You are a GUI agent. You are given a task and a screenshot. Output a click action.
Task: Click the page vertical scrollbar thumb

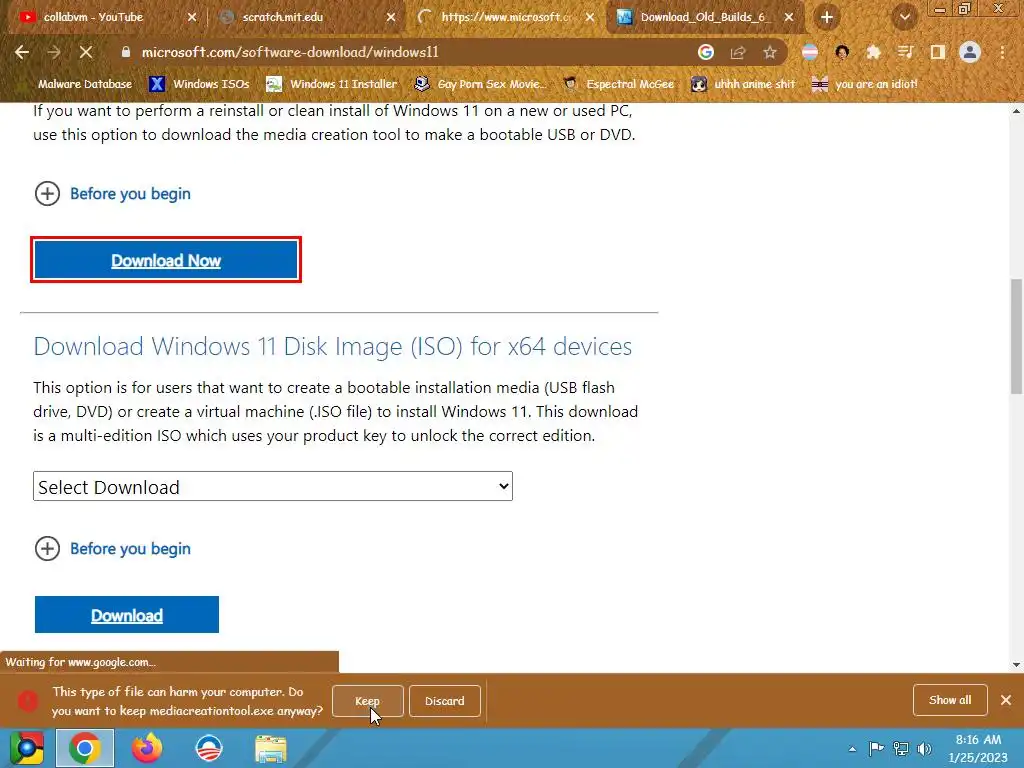point(1016,336)
